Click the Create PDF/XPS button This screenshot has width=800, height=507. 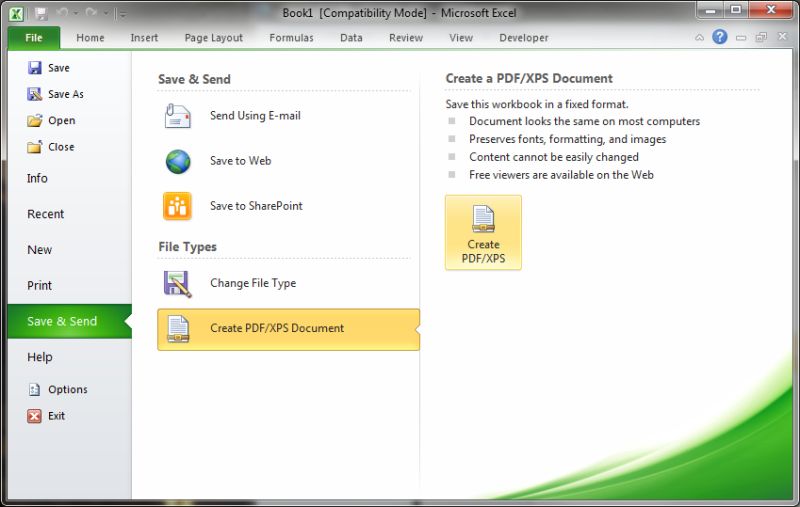483,233
